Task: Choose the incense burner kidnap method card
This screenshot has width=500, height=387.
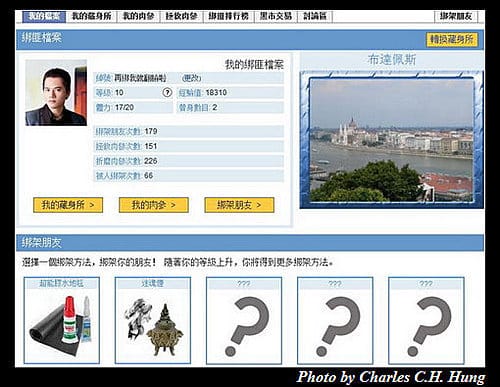Action: tap(153, 320)
